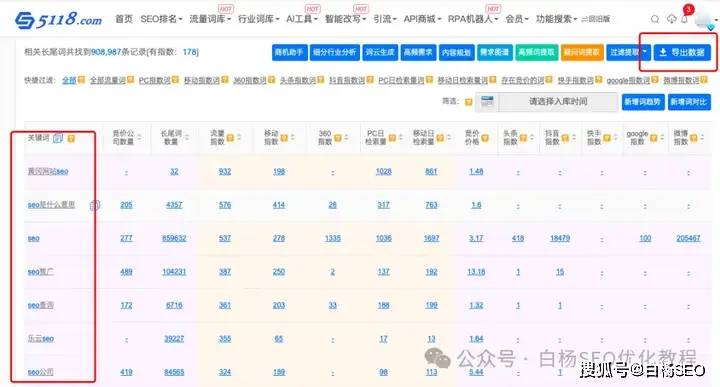
Task: Expand the 流量词库 navigation menu
Action: [210, 19]
